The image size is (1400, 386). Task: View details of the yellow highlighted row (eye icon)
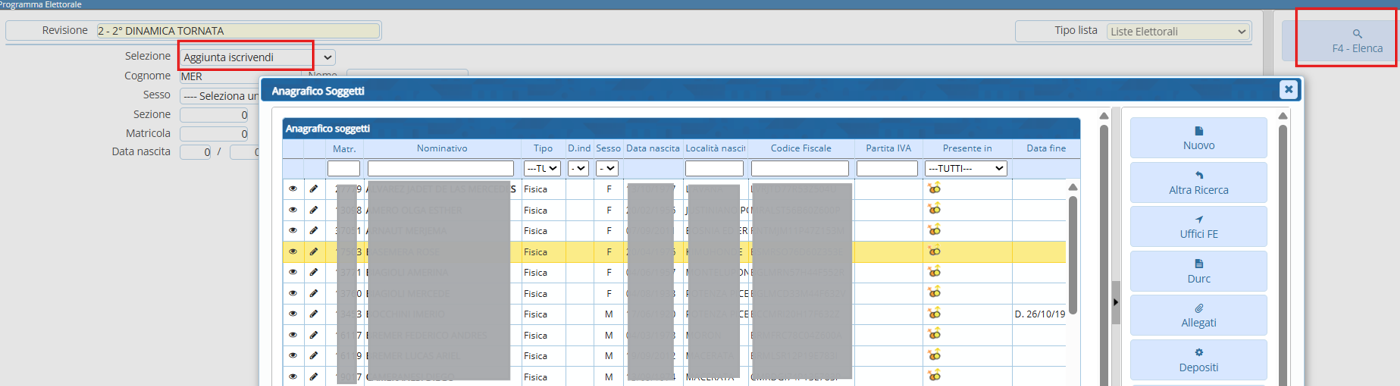pyautogui.click(x=293, y=251)
